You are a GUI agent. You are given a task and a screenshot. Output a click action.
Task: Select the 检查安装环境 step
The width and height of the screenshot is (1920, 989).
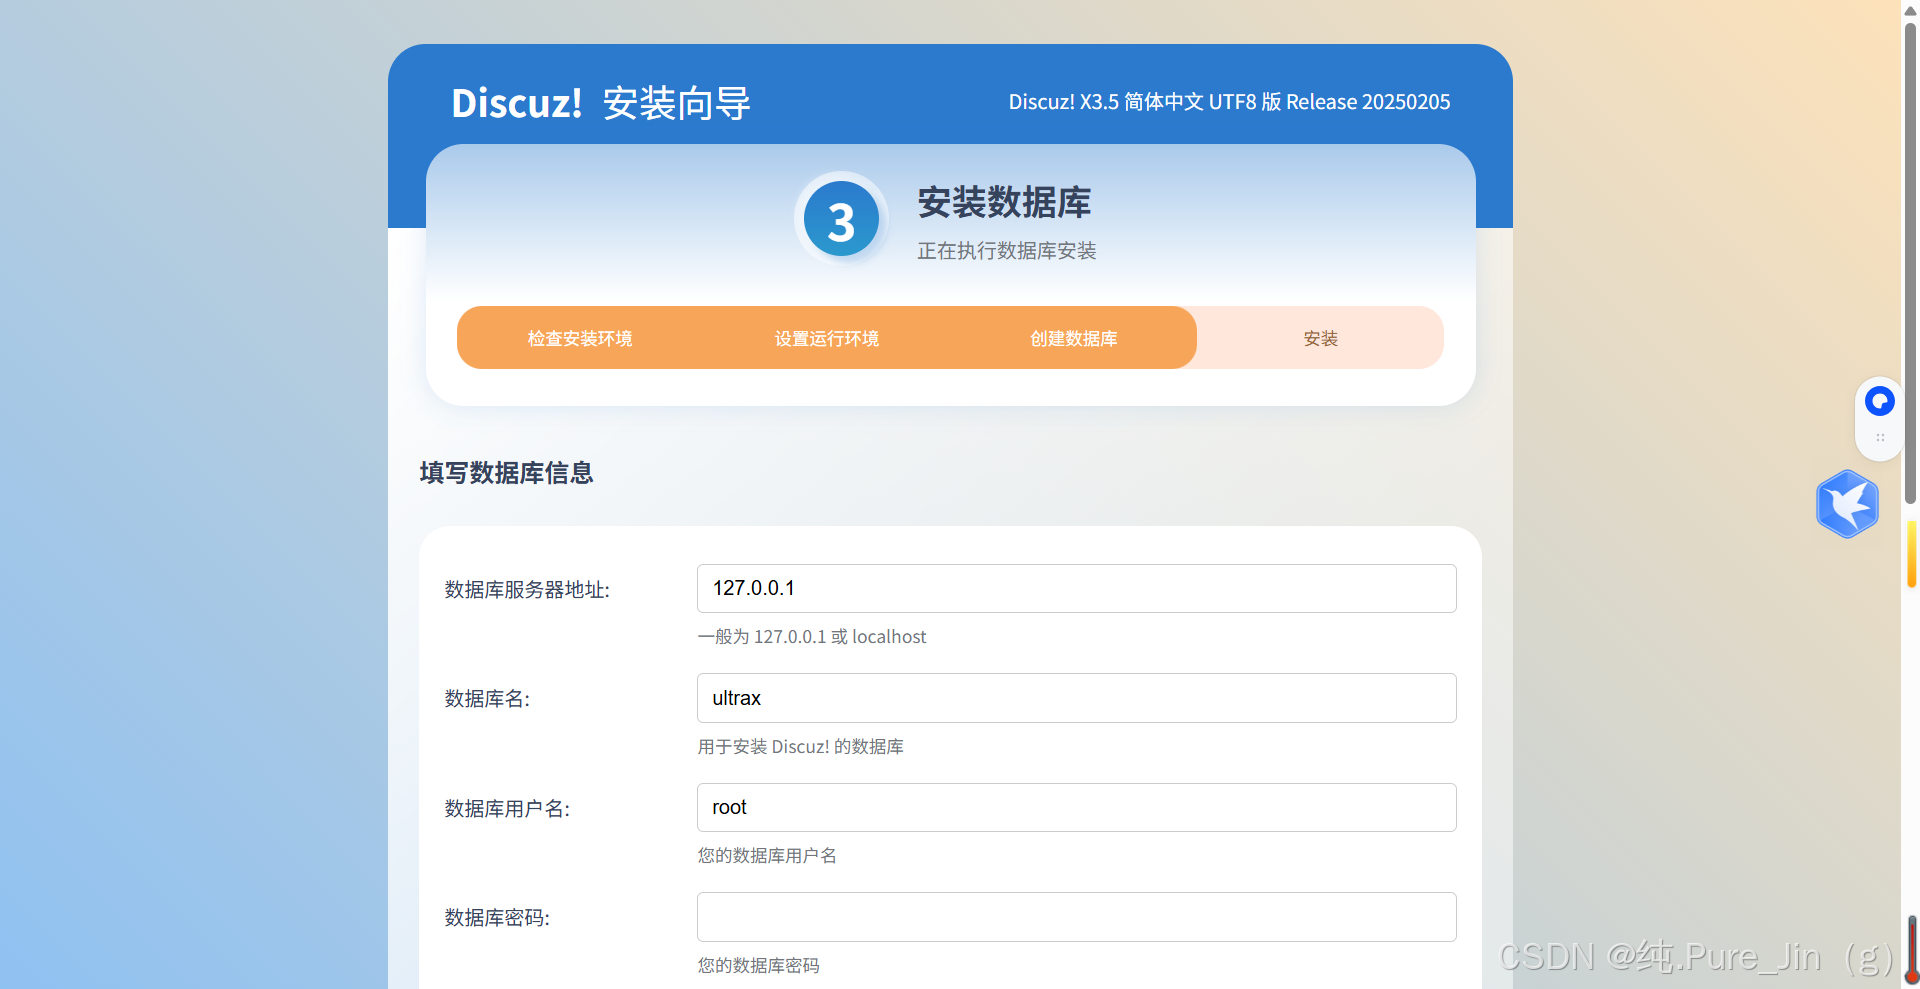pyautogui.click(x=580, y=338)
